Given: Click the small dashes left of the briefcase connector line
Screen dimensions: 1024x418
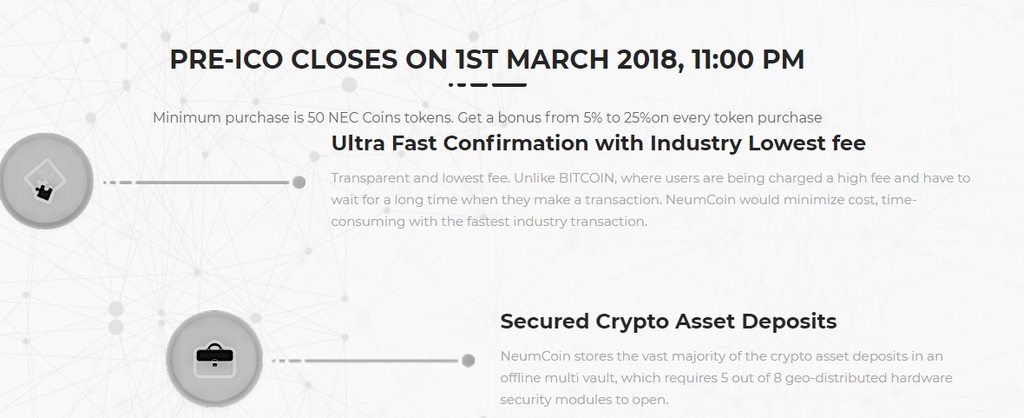Looking at the screenshot, I should click(x=286, y=361).
